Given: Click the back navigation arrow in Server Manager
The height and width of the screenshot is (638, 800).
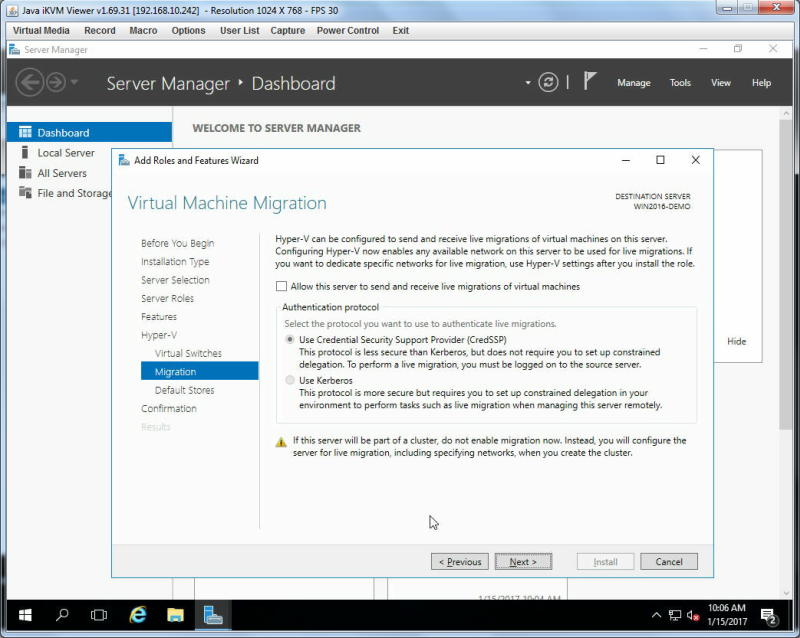Looking at the screenshot, I should click(30, 82).
